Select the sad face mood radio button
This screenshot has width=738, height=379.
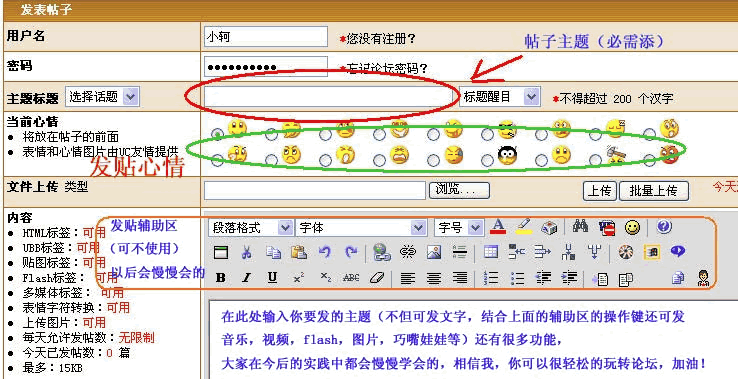click(541, 161)
